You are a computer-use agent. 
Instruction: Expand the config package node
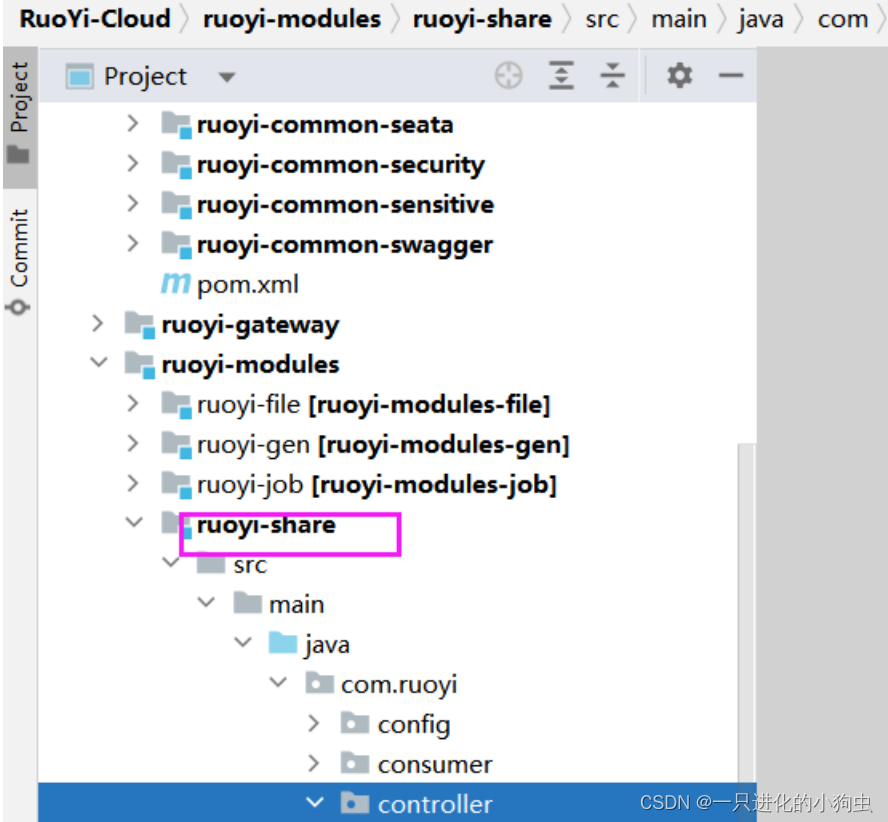point(314,724)
